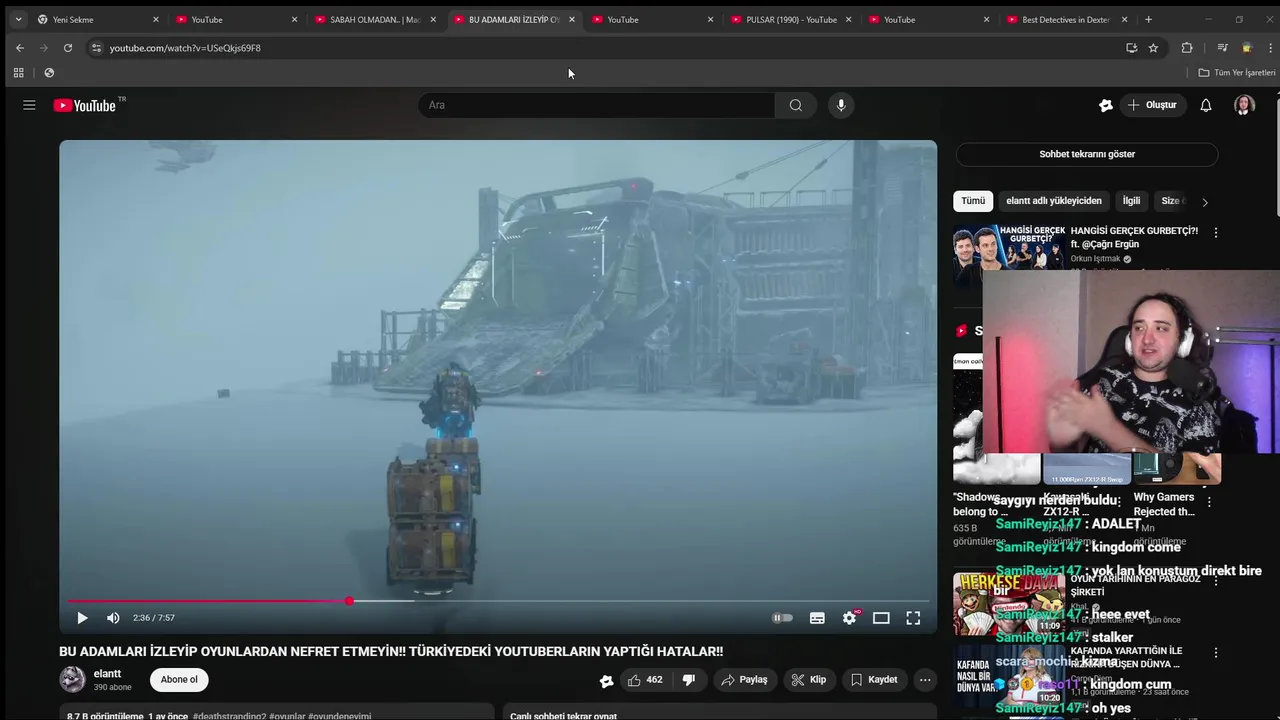Bookmark this page with the star
Image resolution: width=1280 pixels, height=720 pixels.
coord(1153,48)
